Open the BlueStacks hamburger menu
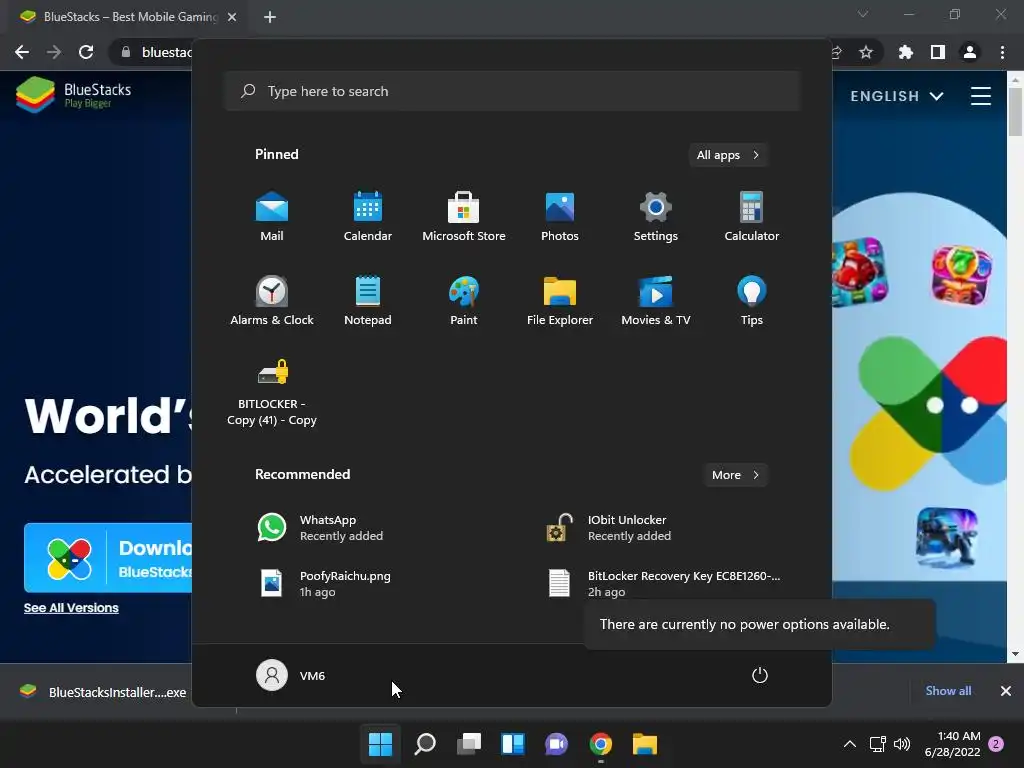This screenshot has height=768, width=1024. pyautogui.click(x=980, y=96)
